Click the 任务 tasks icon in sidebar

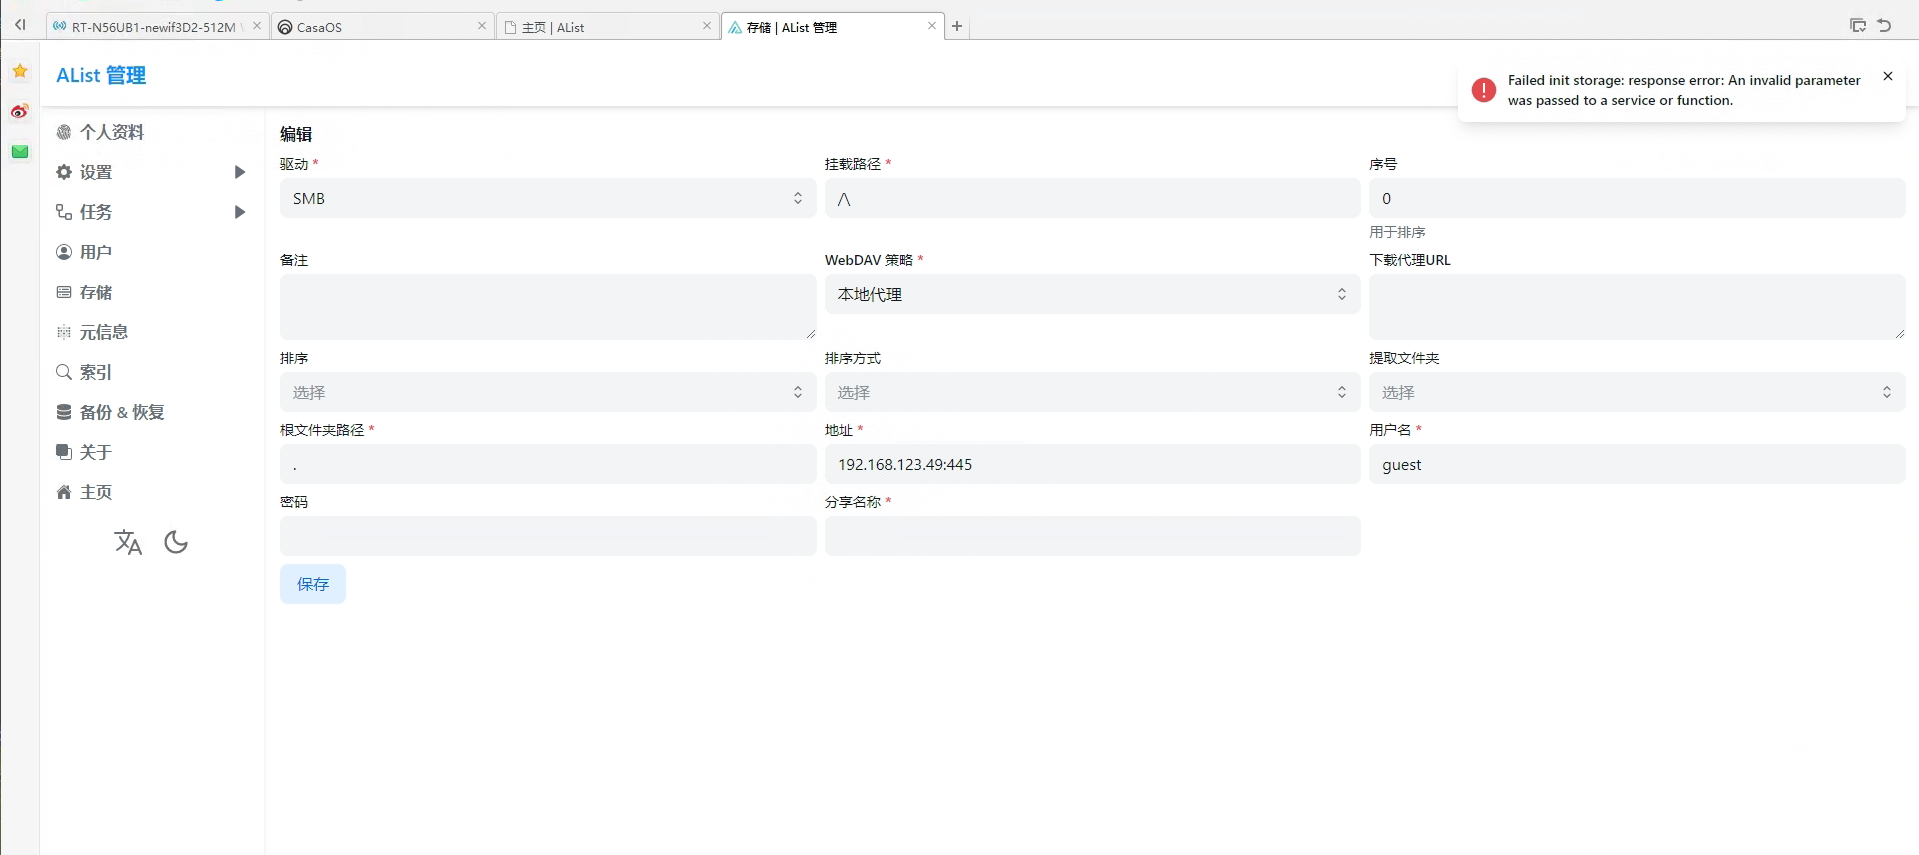coord(64,212)
